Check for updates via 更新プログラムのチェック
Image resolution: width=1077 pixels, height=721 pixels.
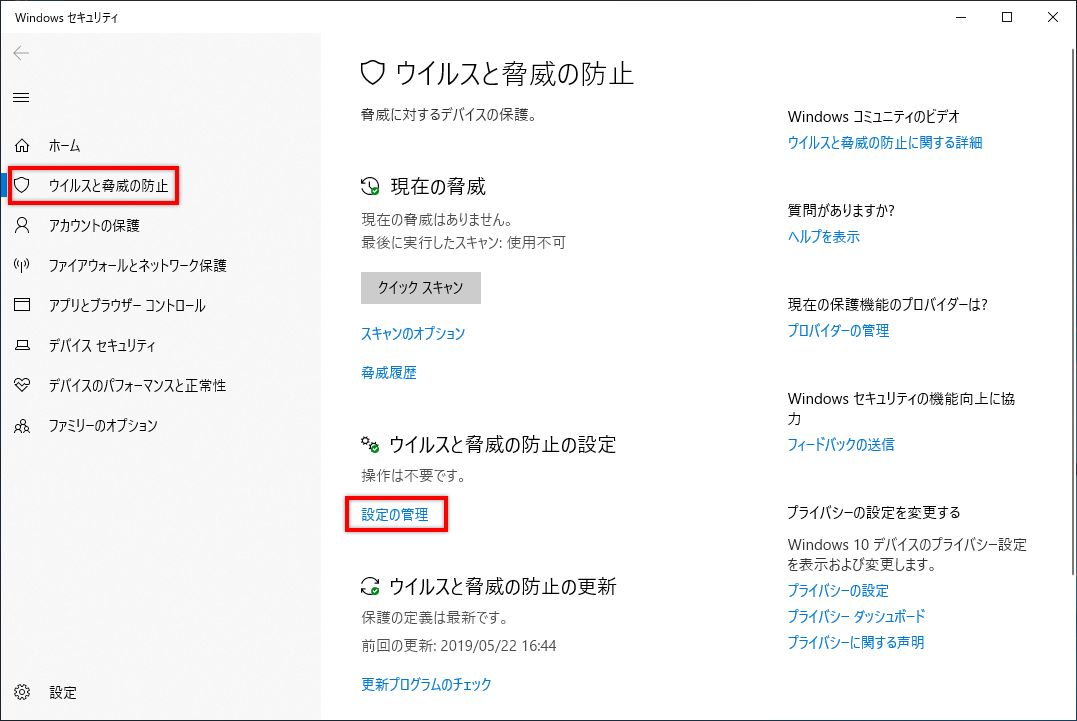(425, 684)
